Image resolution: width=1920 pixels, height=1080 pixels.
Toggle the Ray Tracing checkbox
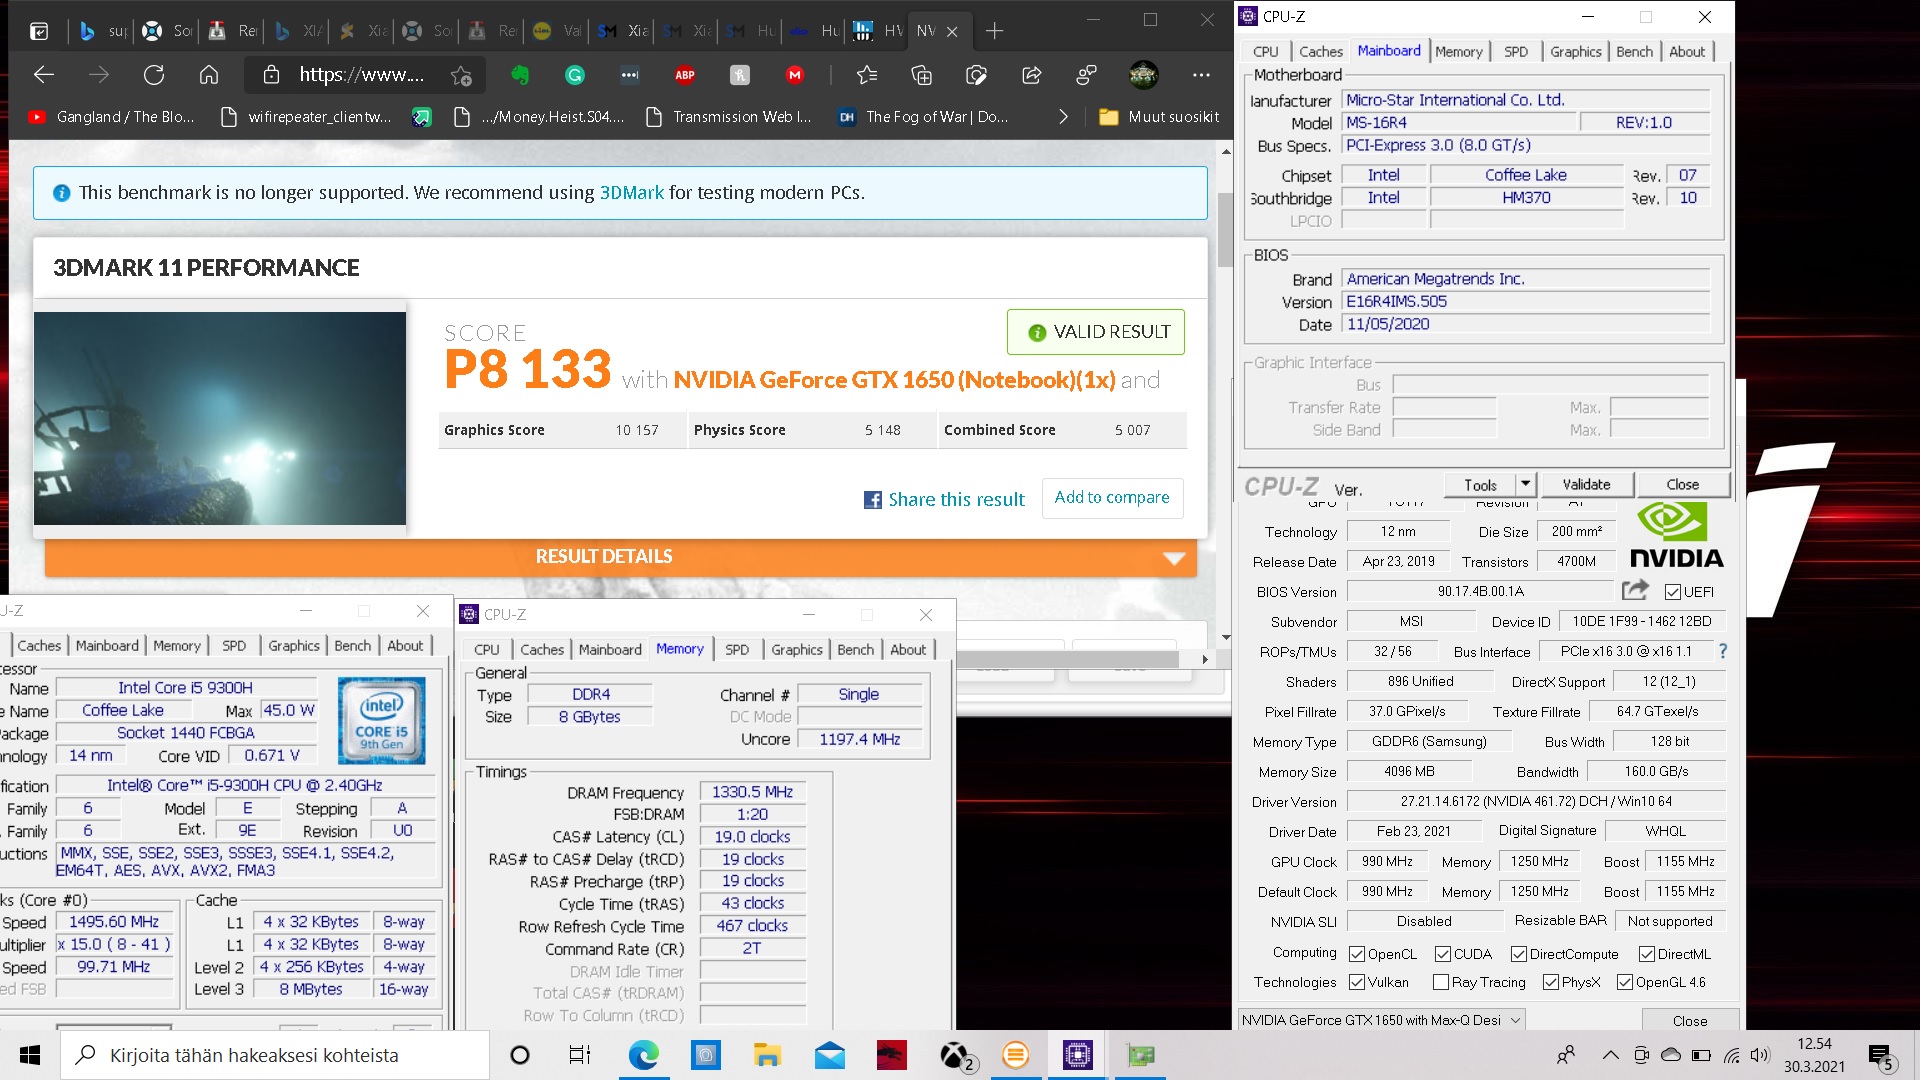[1441, 982]
